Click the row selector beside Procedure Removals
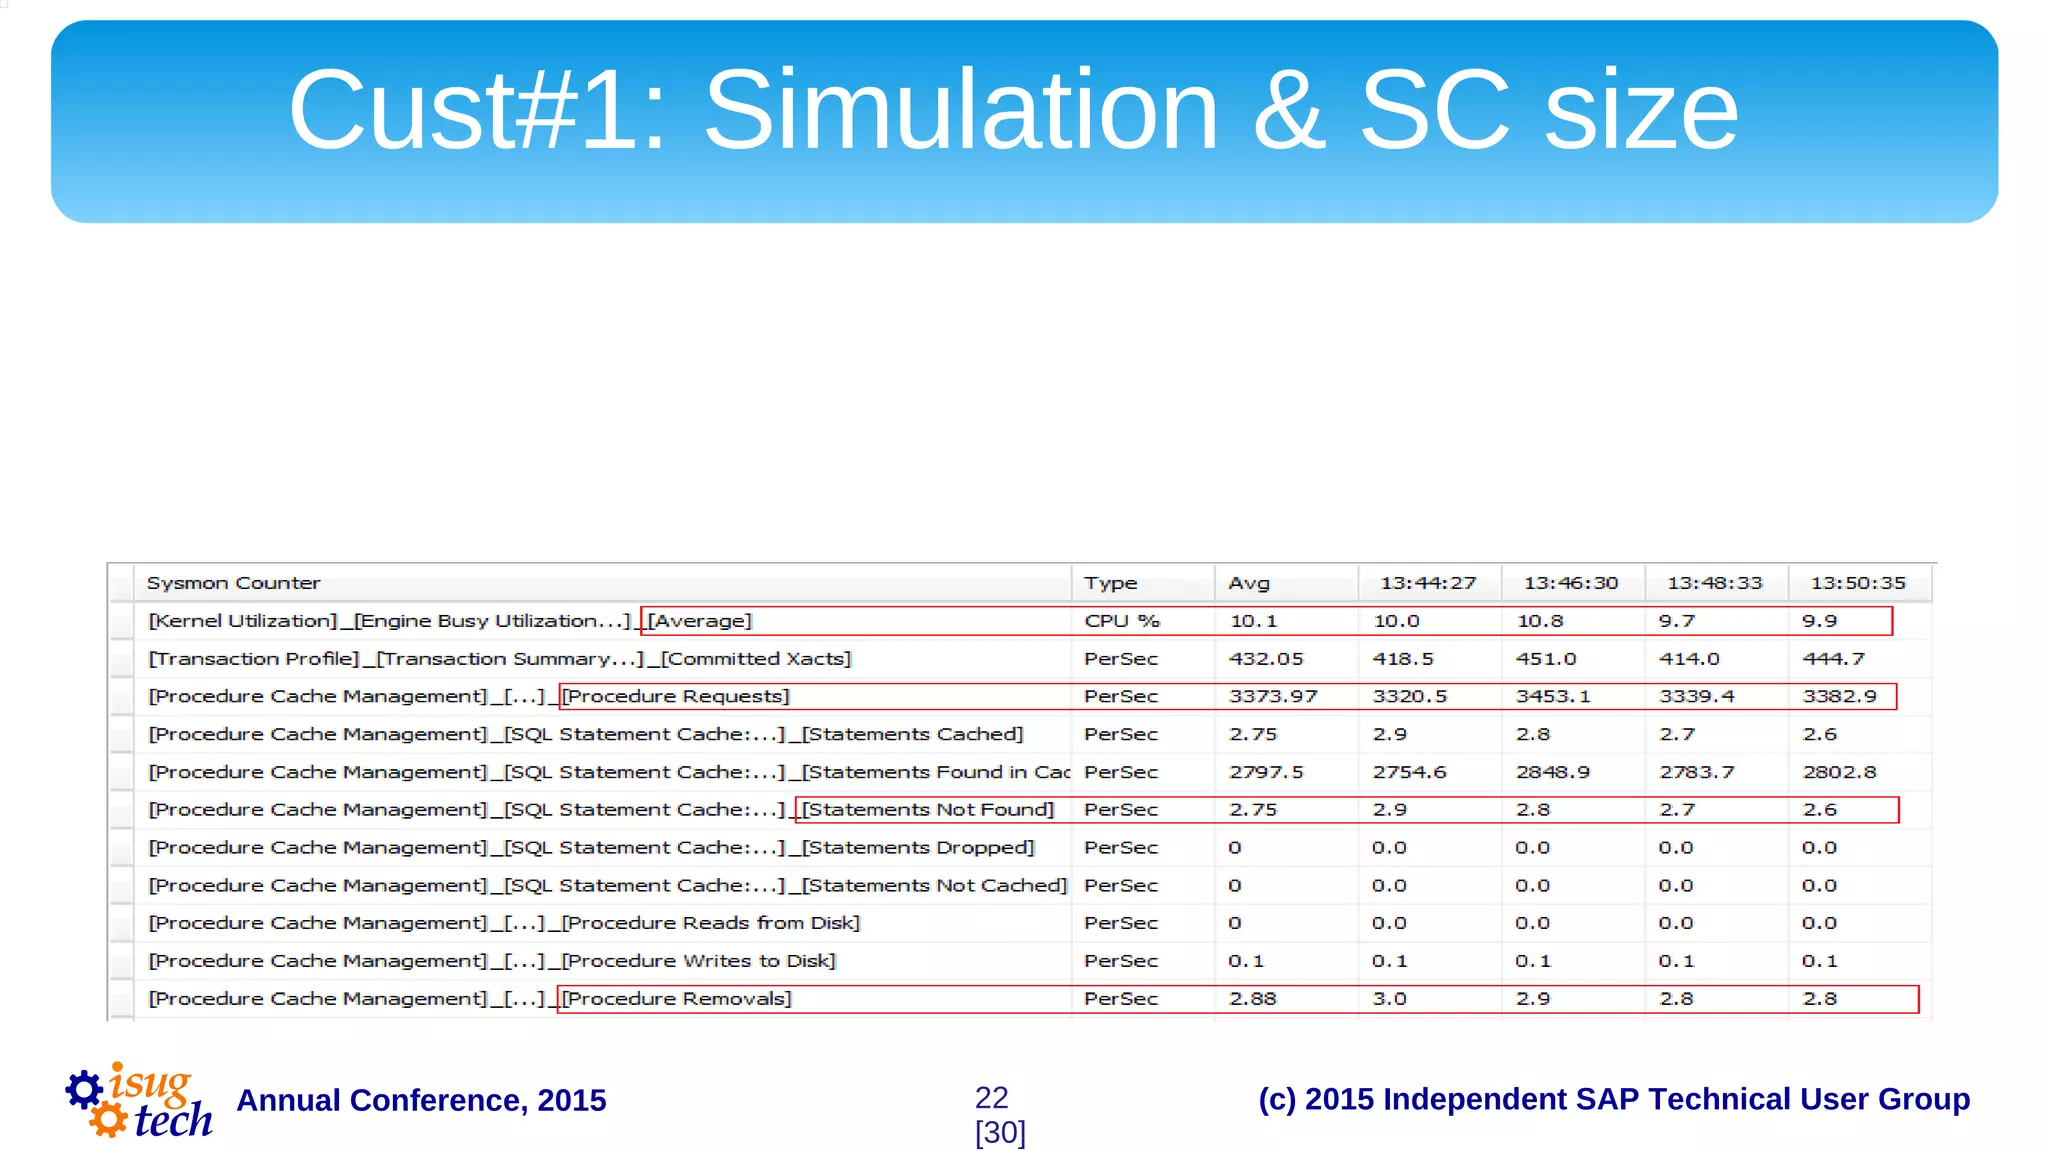This screenshot has height=1150, width=2048. point(121,999)
